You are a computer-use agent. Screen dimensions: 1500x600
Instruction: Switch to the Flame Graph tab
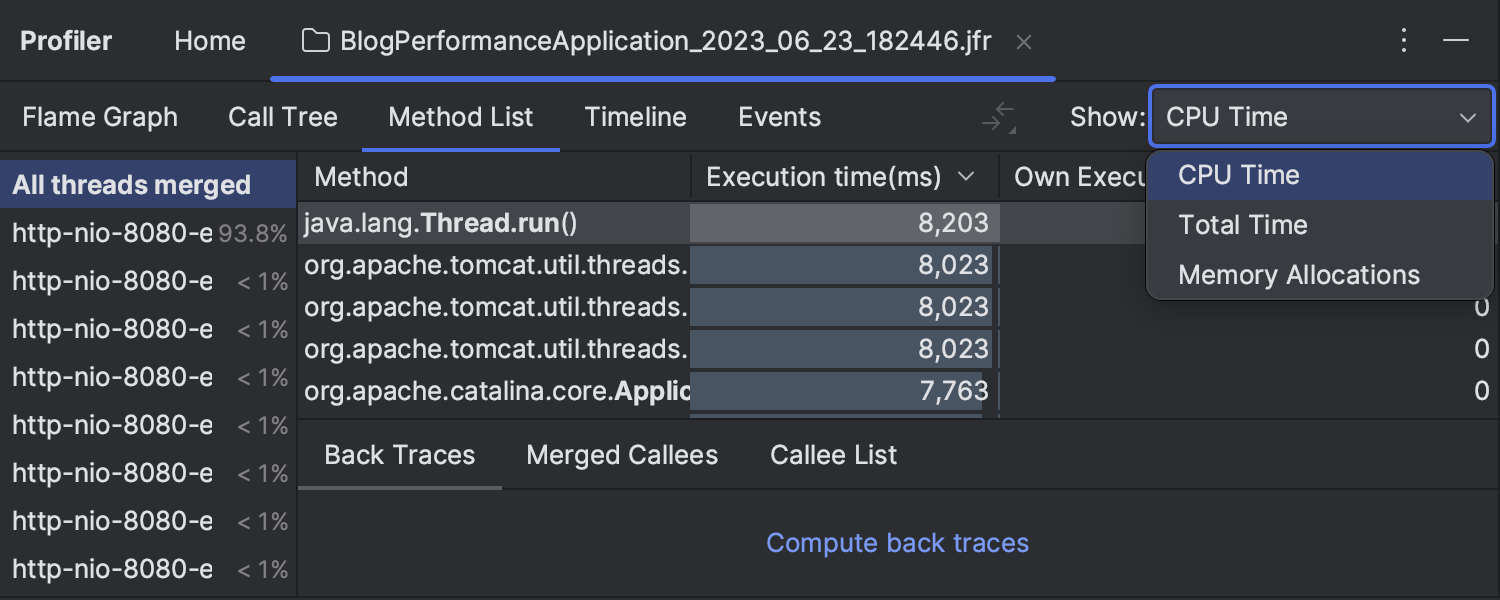coord(100,117)
